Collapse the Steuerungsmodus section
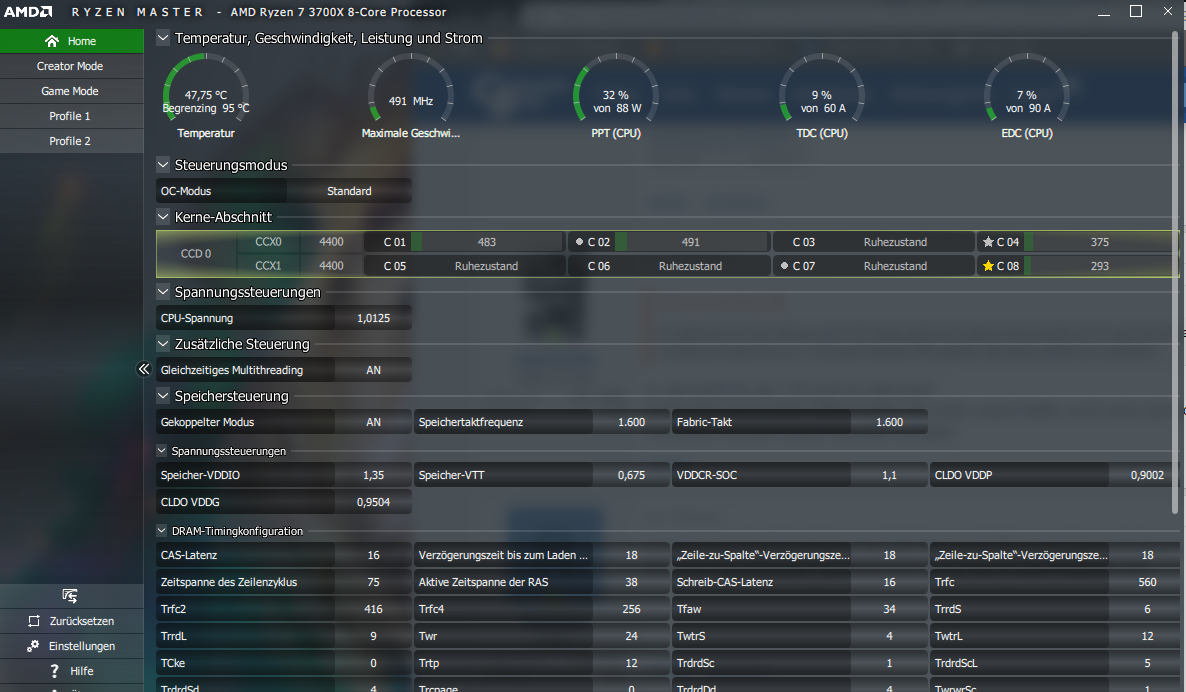This screenshot has height=692, width=1186. pyautogui.click(x=163, y=164)
